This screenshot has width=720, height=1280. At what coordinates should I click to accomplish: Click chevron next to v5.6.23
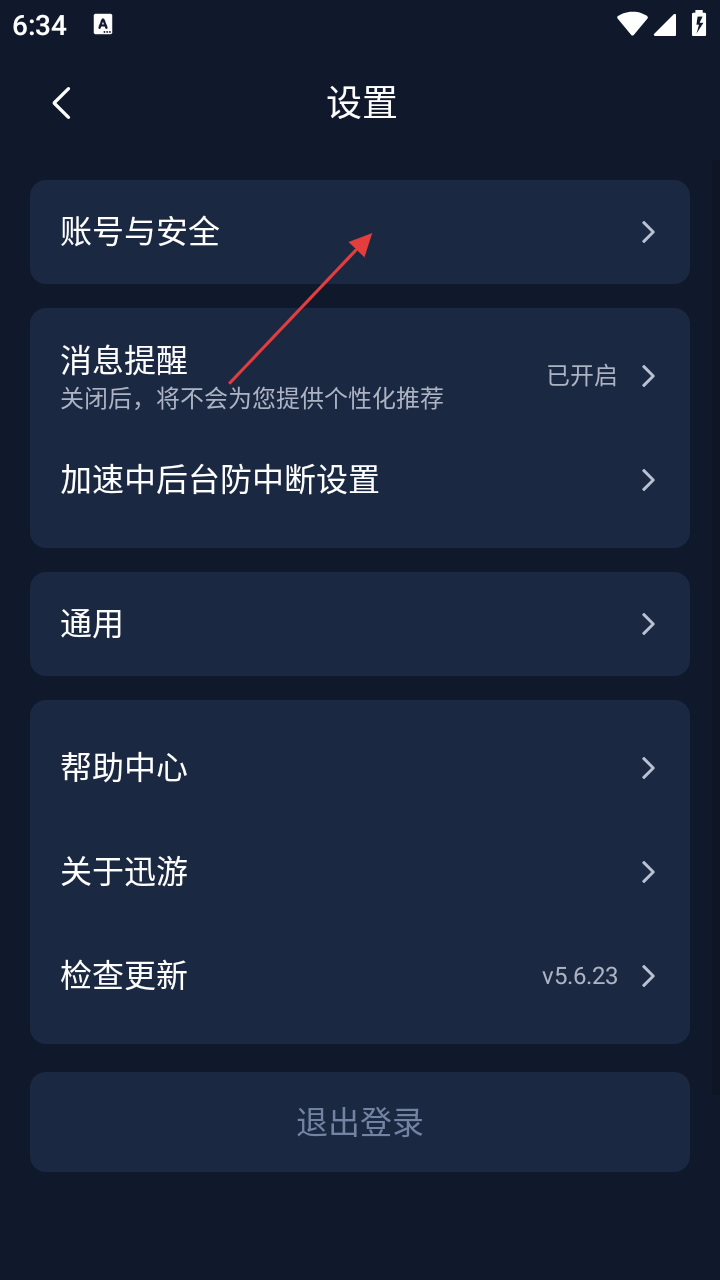tap(648, 976)
